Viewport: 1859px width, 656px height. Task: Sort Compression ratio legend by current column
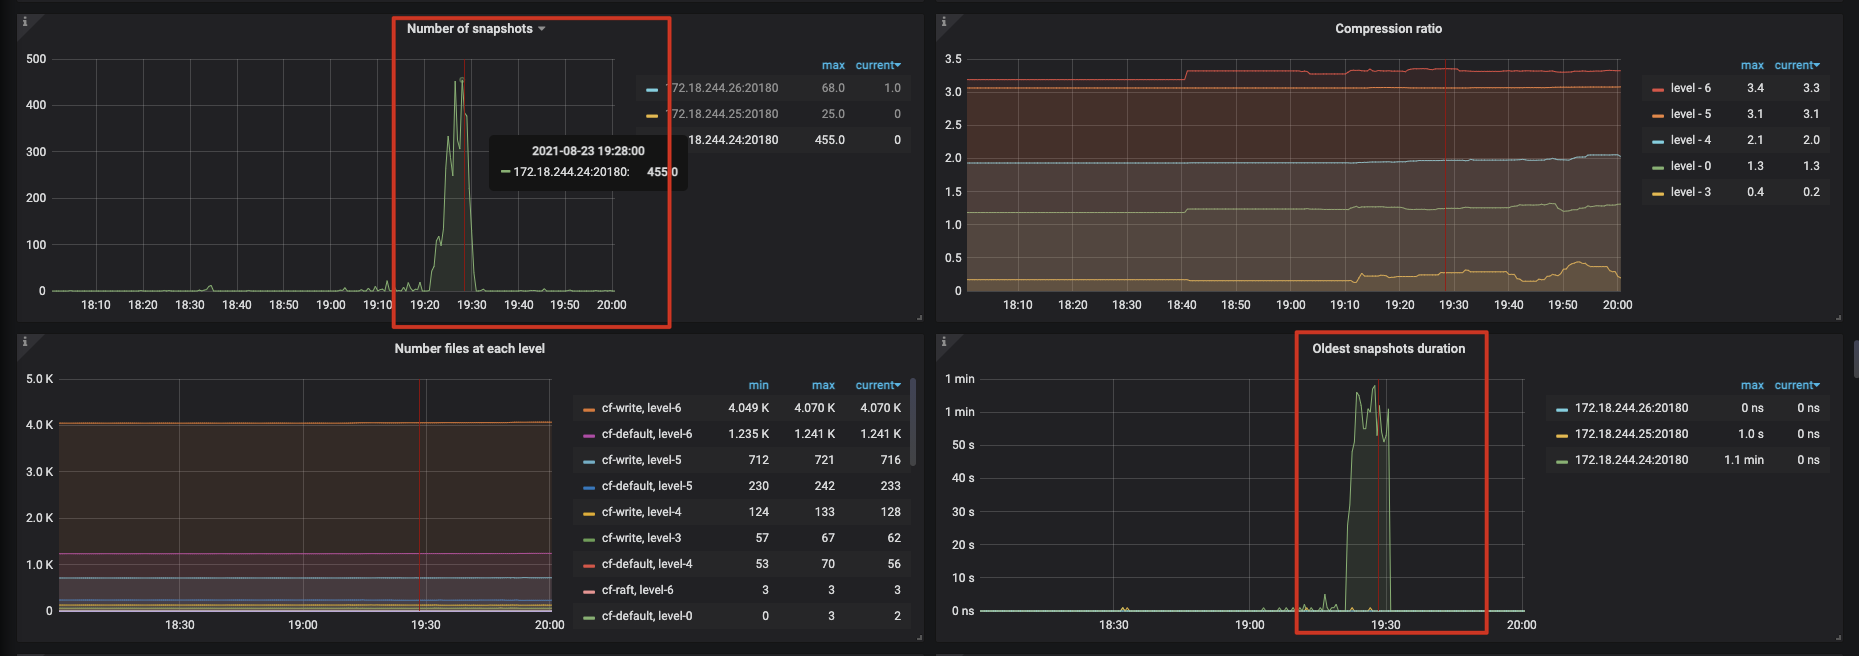click(1796, 65)
